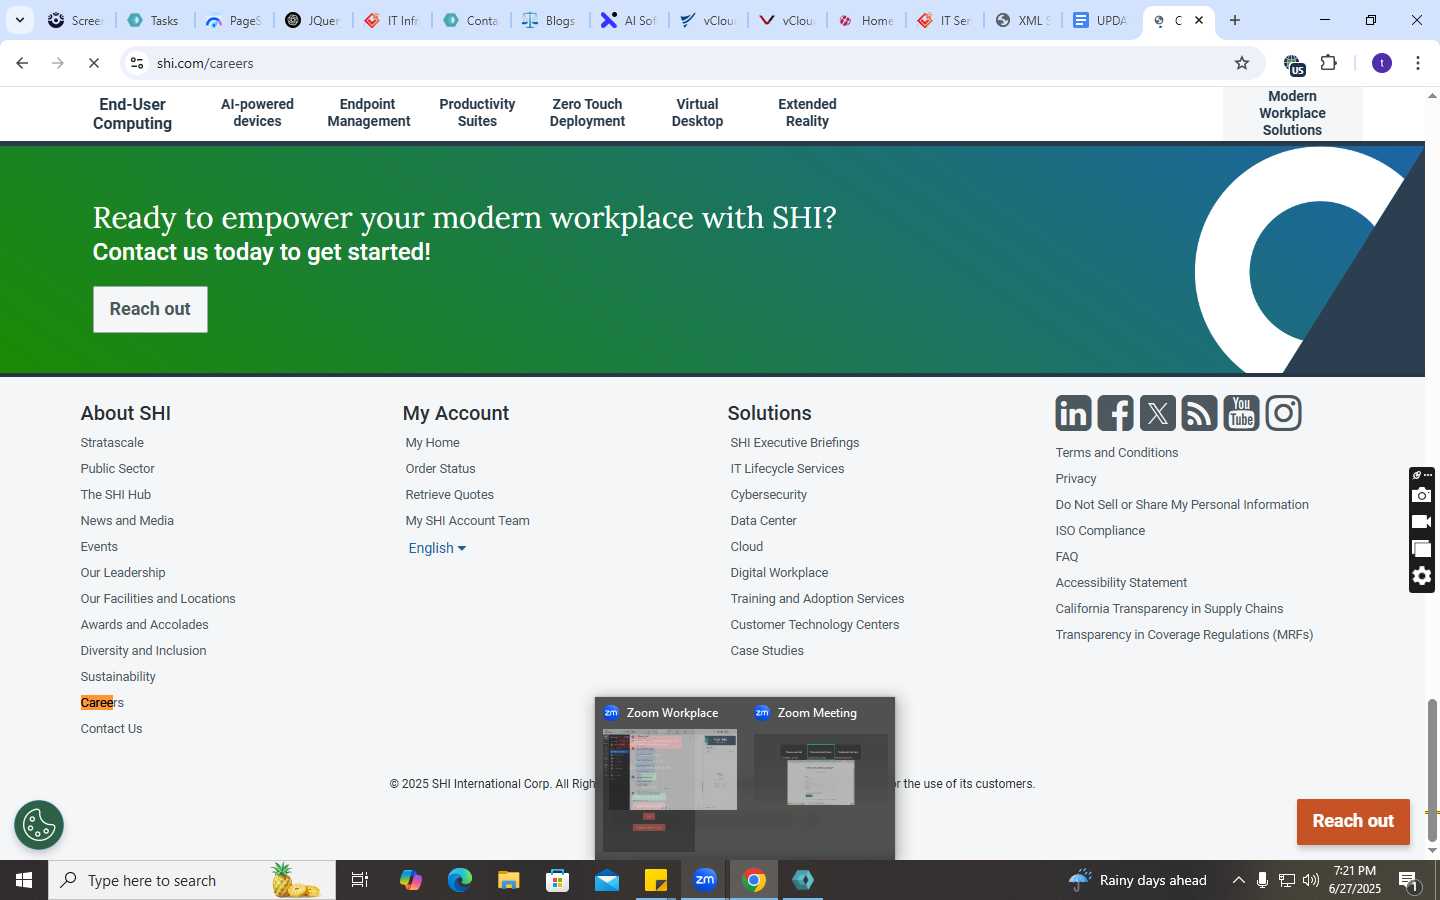Show hidden system tray icons chevron
The width and height of the screenshot is (1440, 900).
coord(1238,880)
